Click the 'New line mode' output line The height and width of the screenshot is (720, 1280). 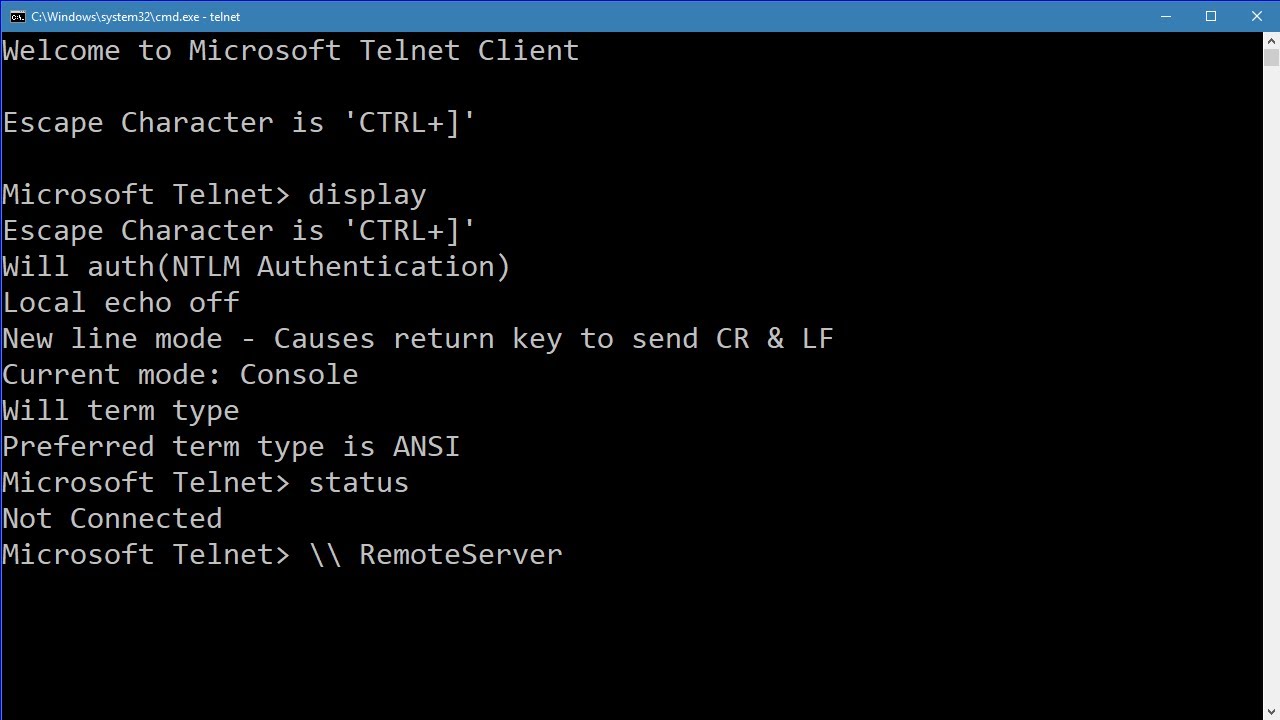point(417,339)
